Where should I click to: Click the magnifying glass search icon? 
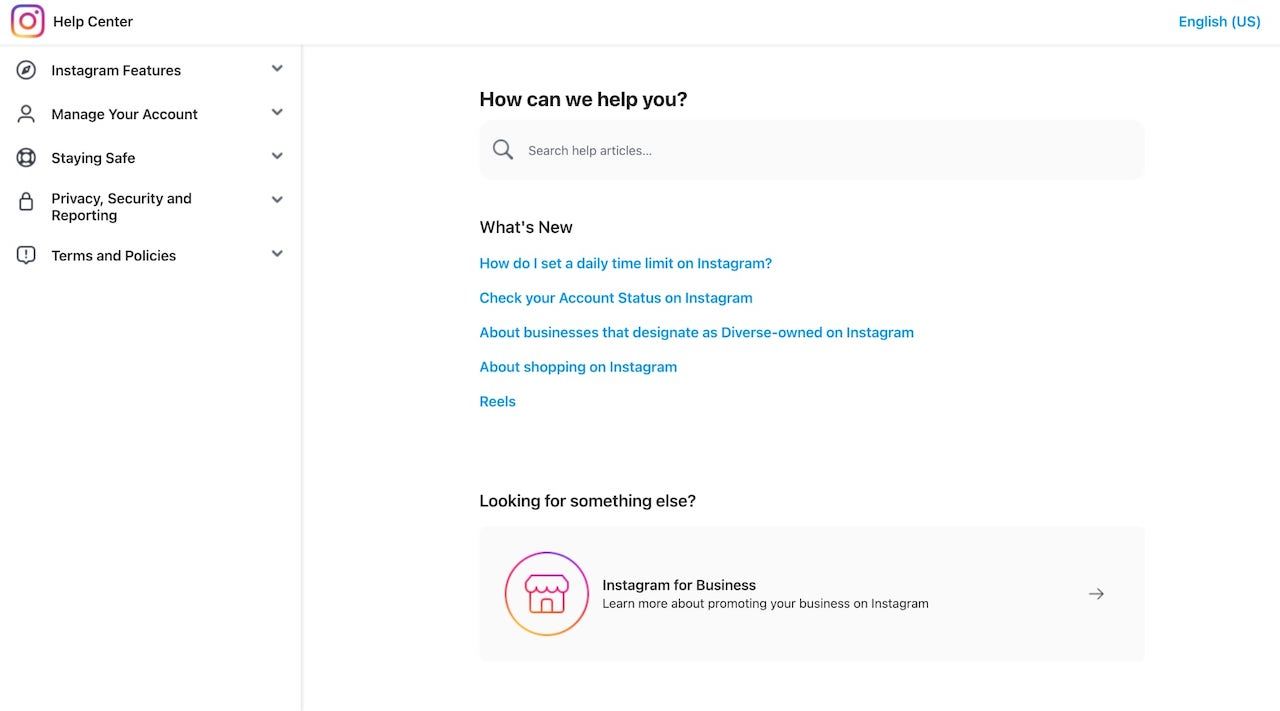[x=503, y=150]
